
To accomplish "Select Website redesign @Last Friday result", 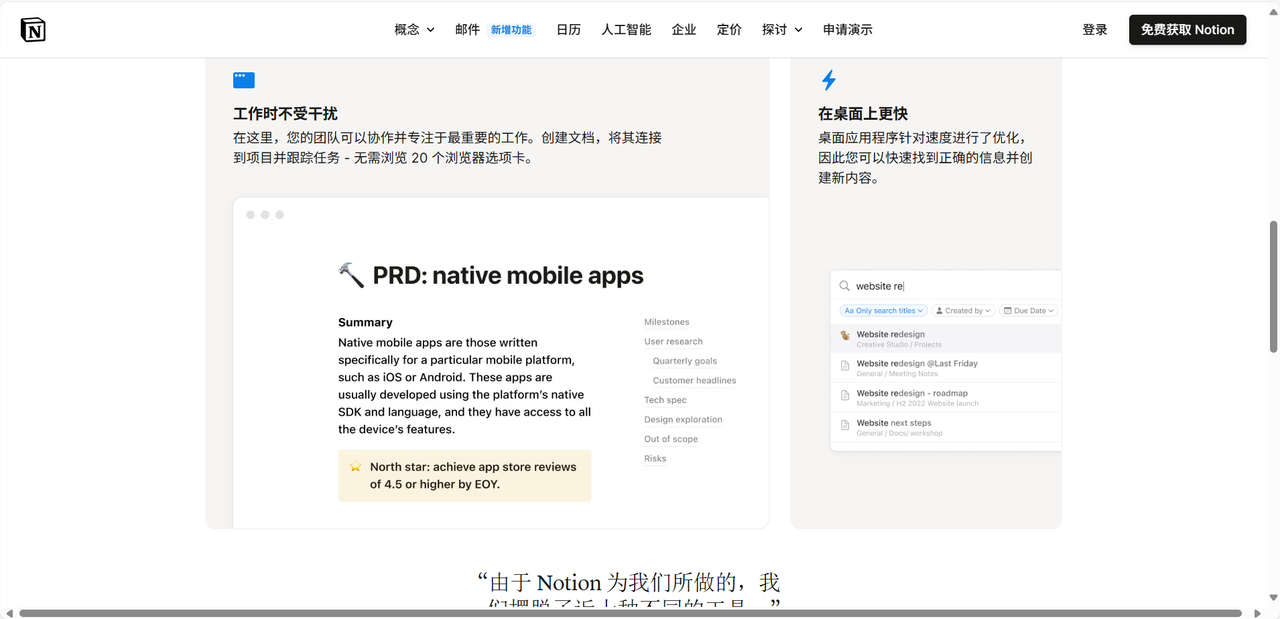I will (x=946, y=368).
